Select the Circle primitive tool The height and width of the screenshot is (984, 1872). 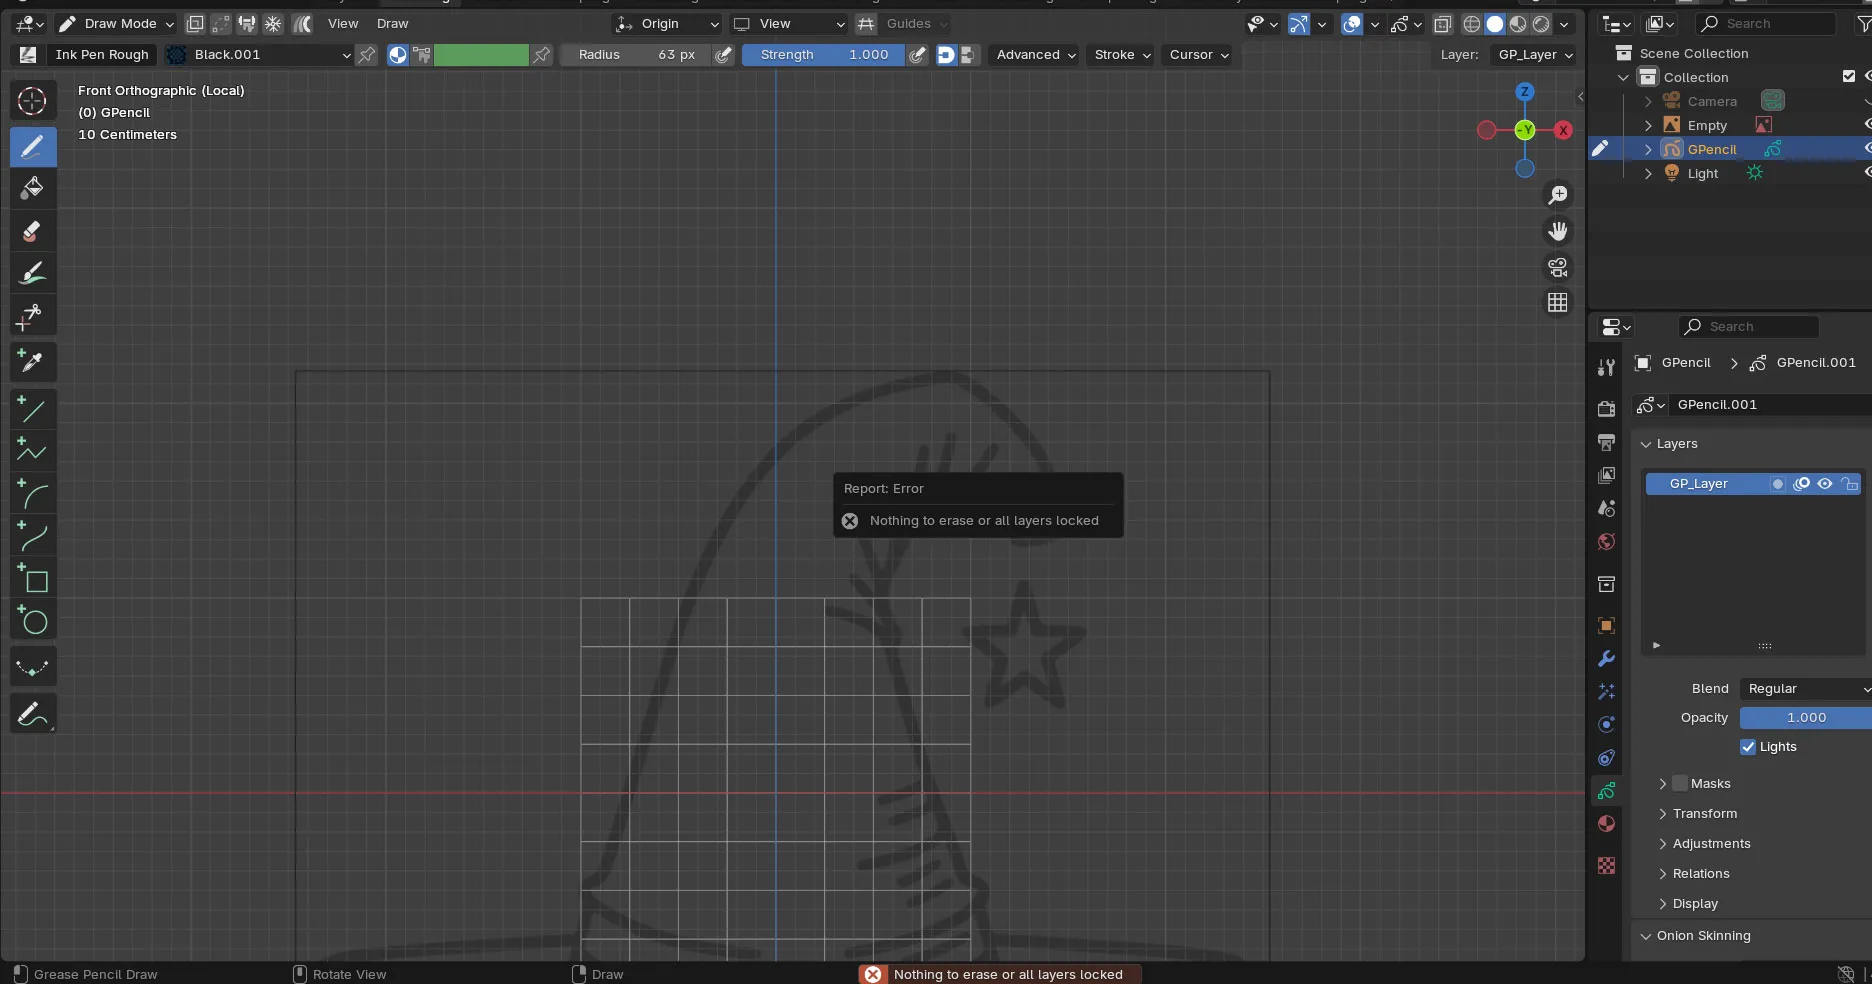click(x=32, y=622)
